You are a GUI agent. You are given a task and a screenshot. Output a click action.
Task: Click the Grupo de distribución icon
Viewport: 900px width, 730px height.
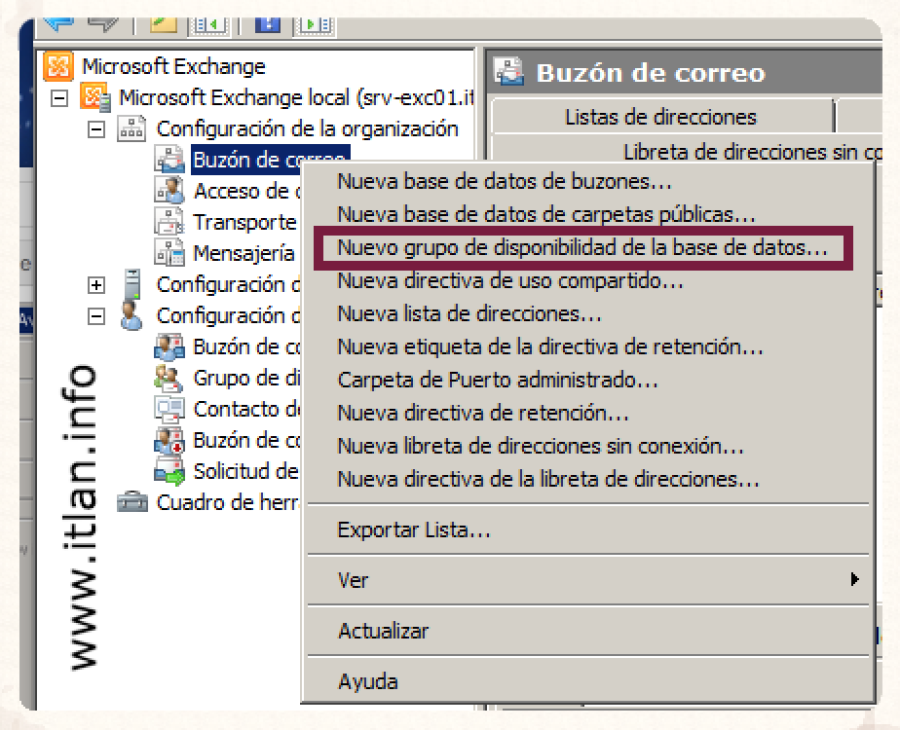click(169, 378)
